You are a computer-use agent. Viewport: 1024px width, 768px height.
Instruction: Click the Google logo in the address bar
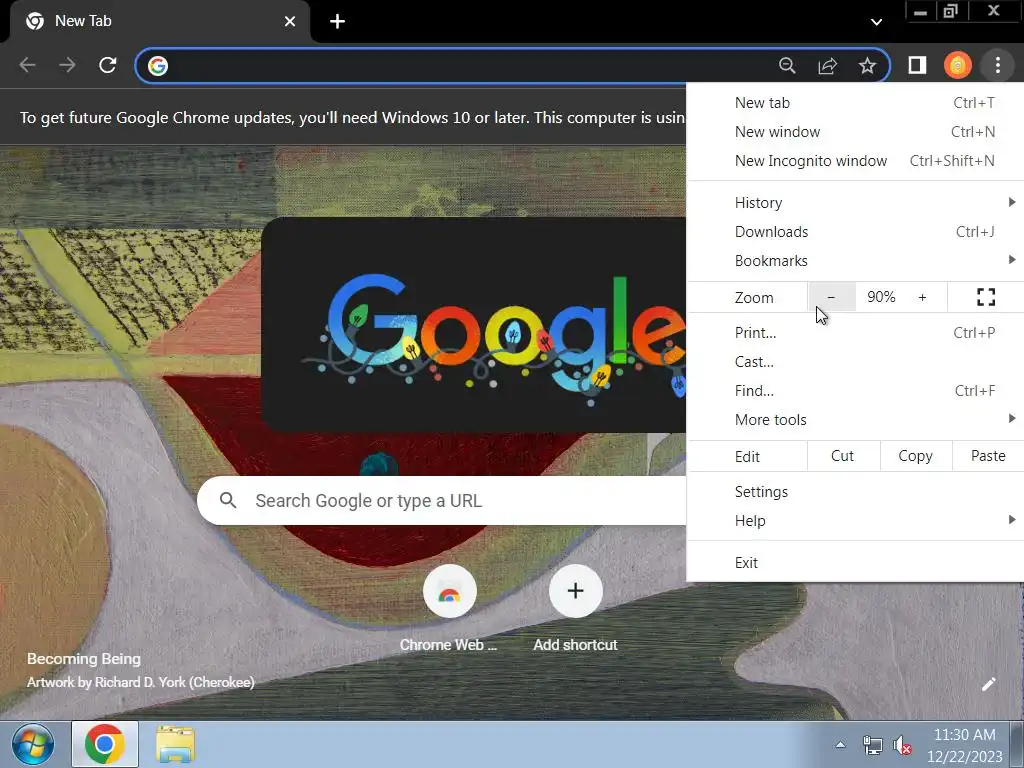click(x=157, y=65)
